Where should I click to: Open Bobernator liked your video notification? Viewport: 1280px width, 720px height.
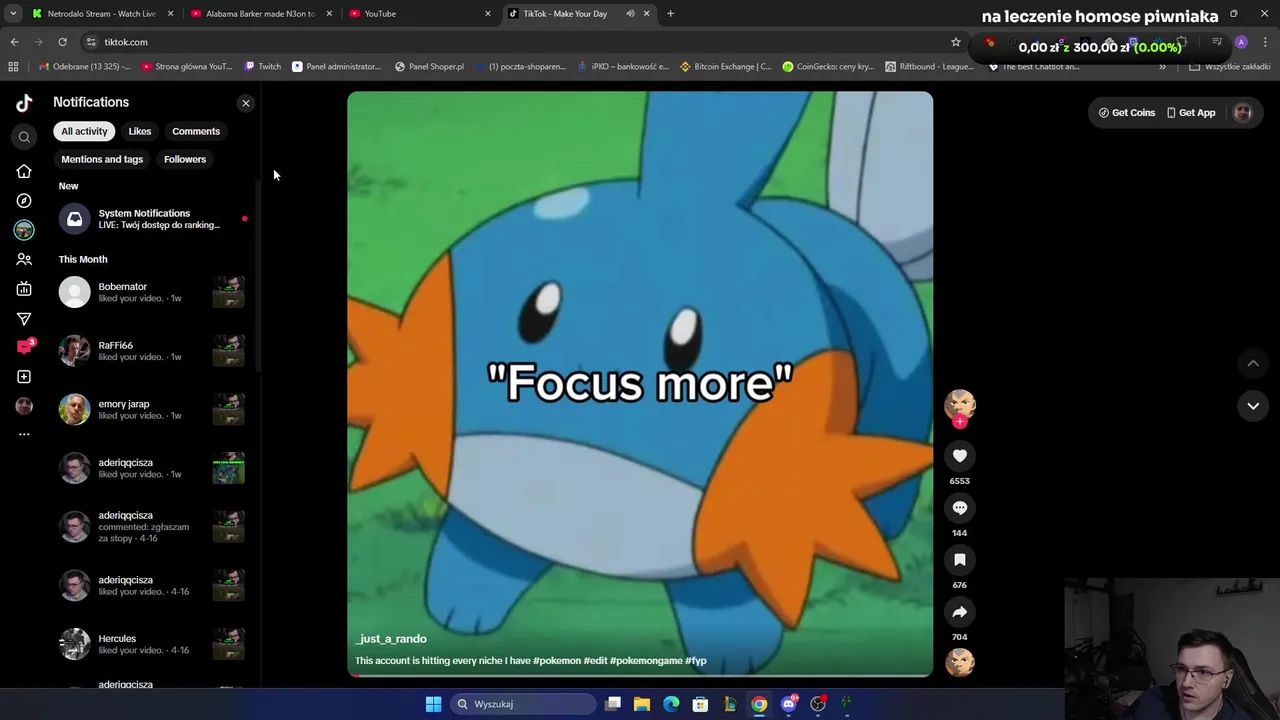point(152,292)
